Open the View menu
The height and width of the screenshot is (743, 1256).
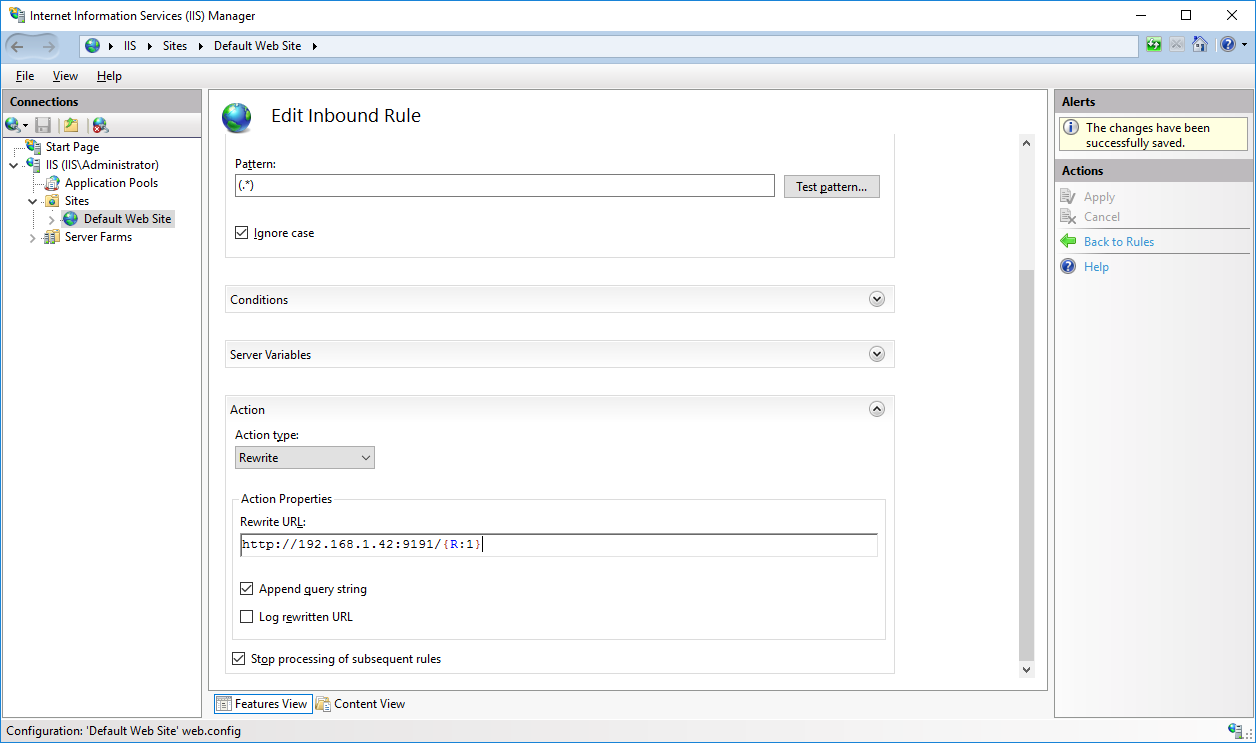(65, 75)
